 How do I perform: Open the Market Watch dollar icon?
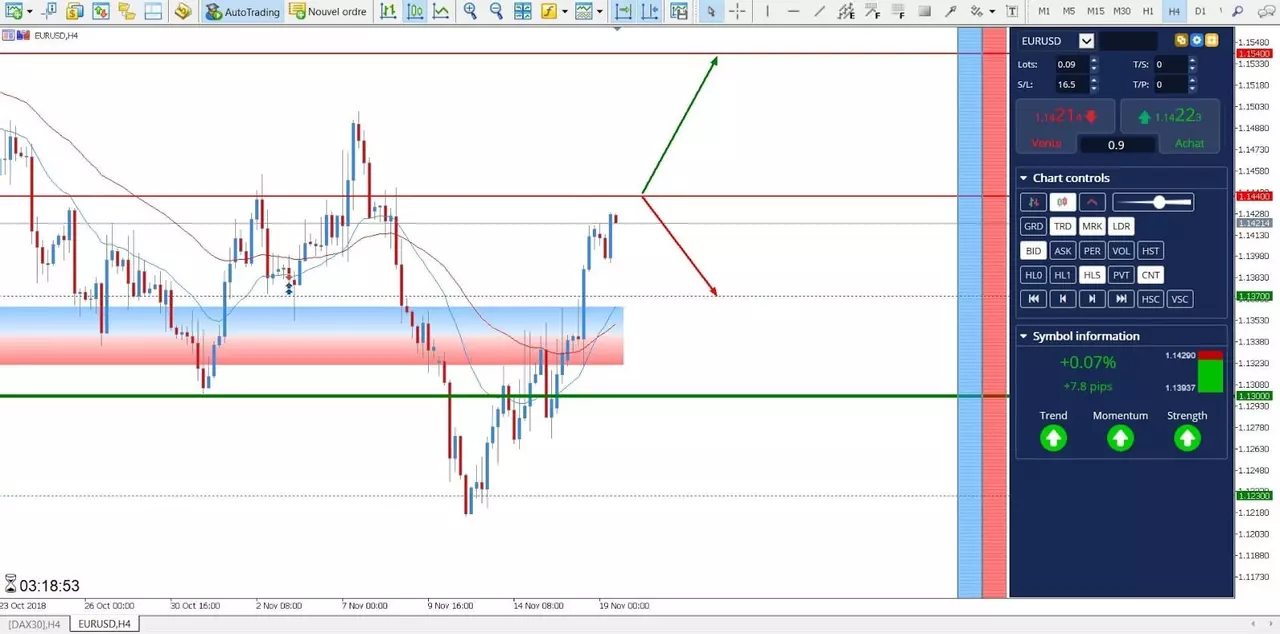(x=75, y=12)
